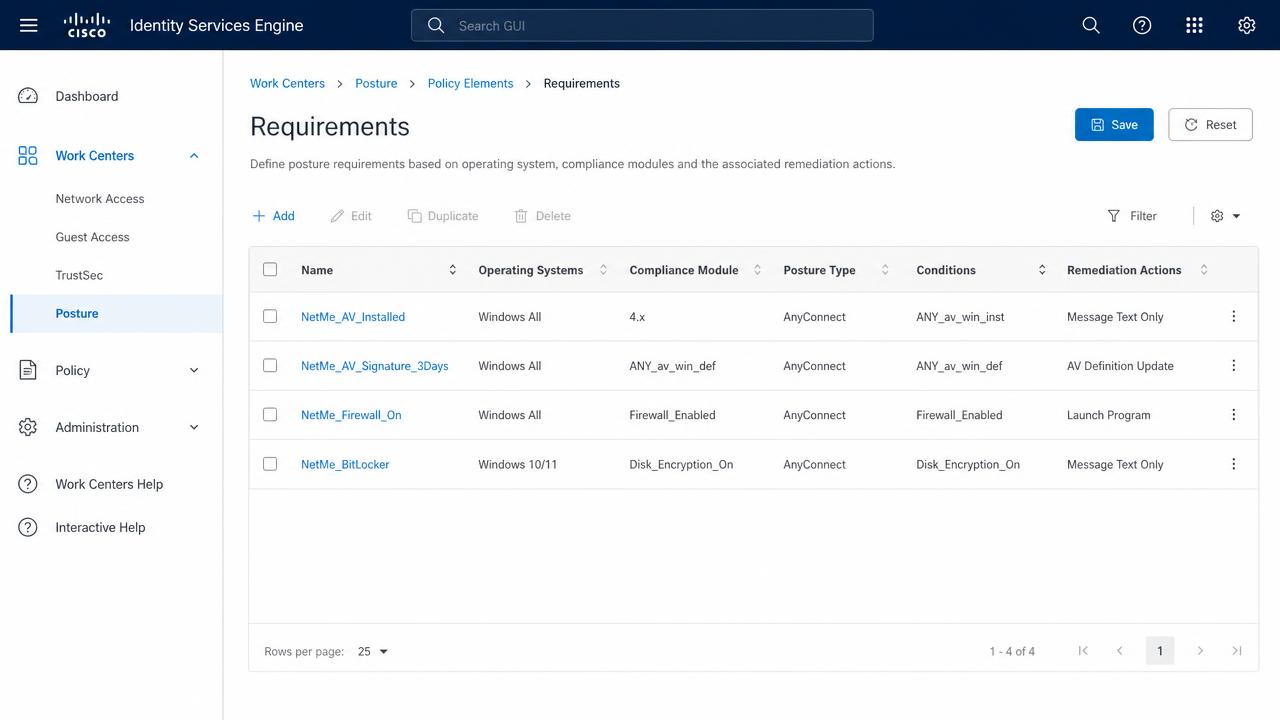Go to Policy Elements breadcrumb
The image size is (1280, 720).
[x=470, y=84]
